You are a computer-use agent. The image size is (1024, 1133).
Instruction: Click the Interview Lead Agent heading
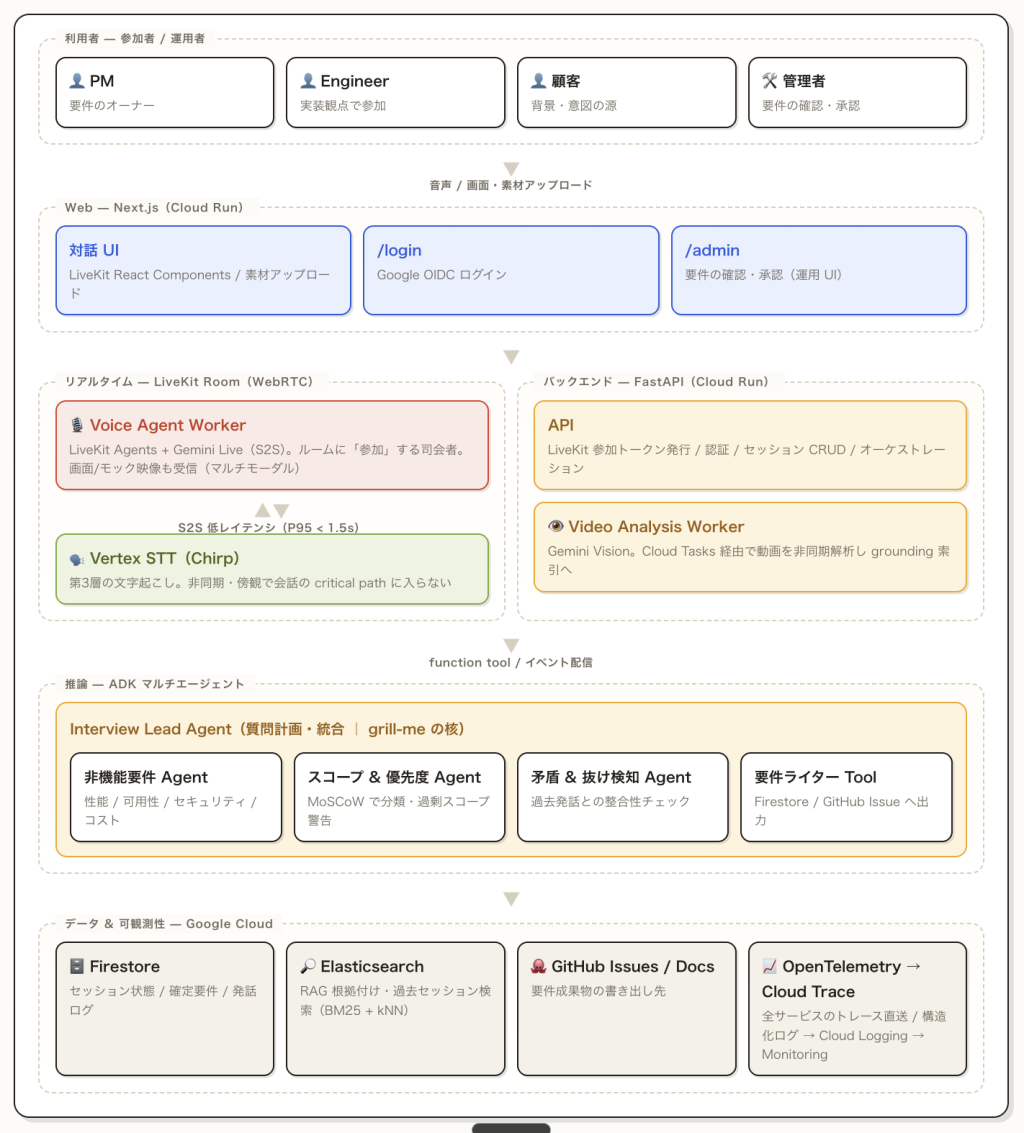pos(267,729)
